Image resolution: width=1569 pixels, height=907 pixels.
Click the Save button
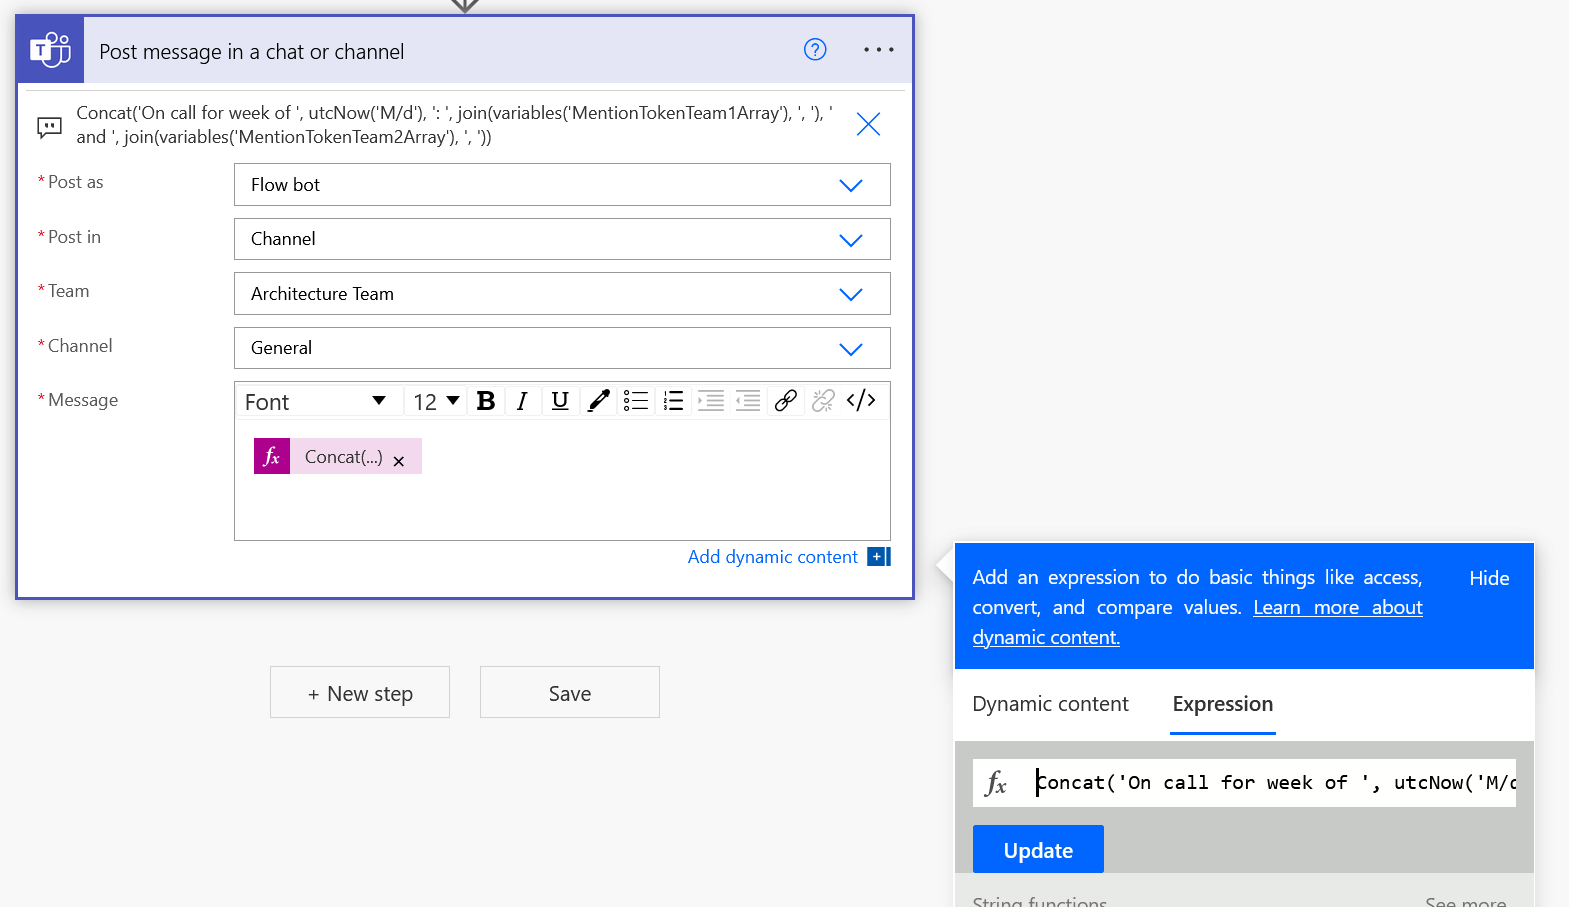(570, 692)
